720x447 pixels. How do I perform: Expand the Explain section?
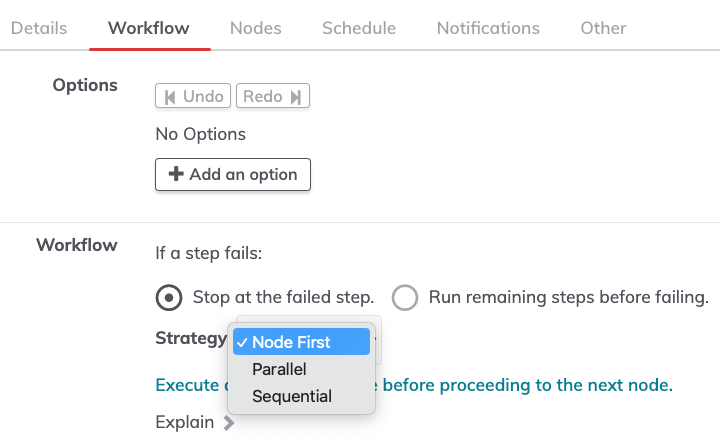[x=195, y=422]
